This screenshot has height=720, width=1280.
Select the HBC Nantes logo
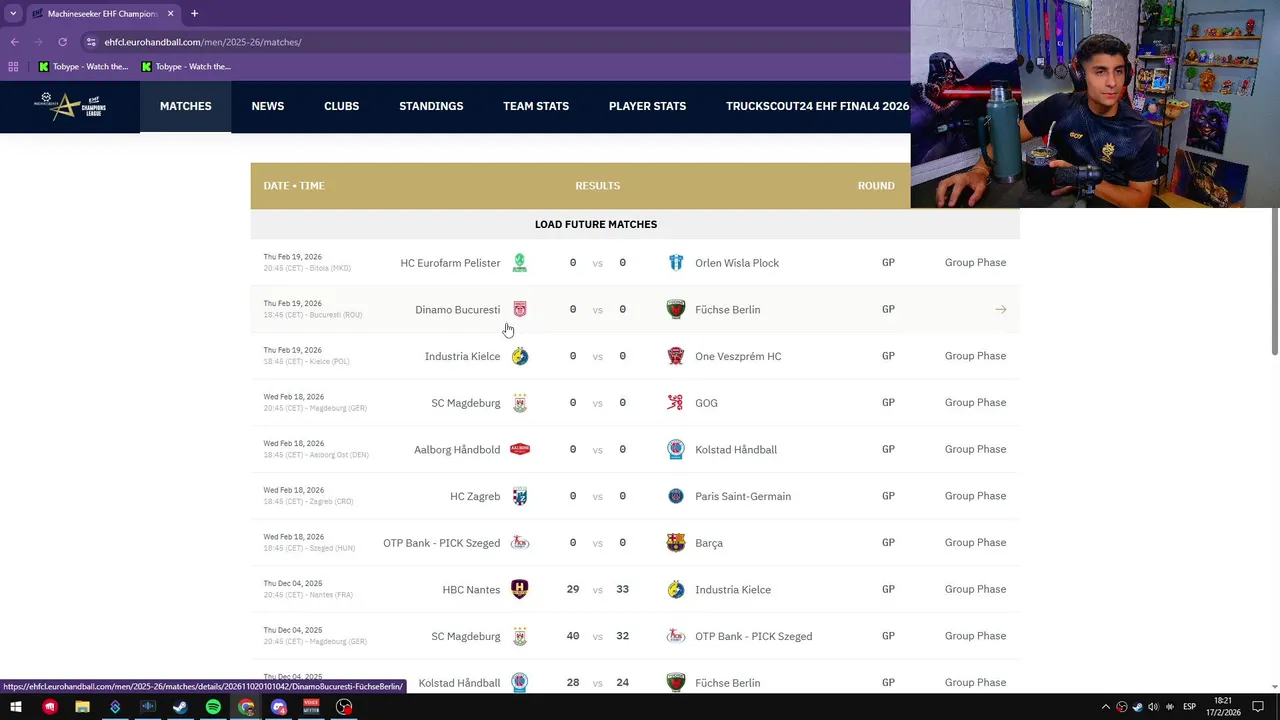pyautogui.click(x=520, y=589)
